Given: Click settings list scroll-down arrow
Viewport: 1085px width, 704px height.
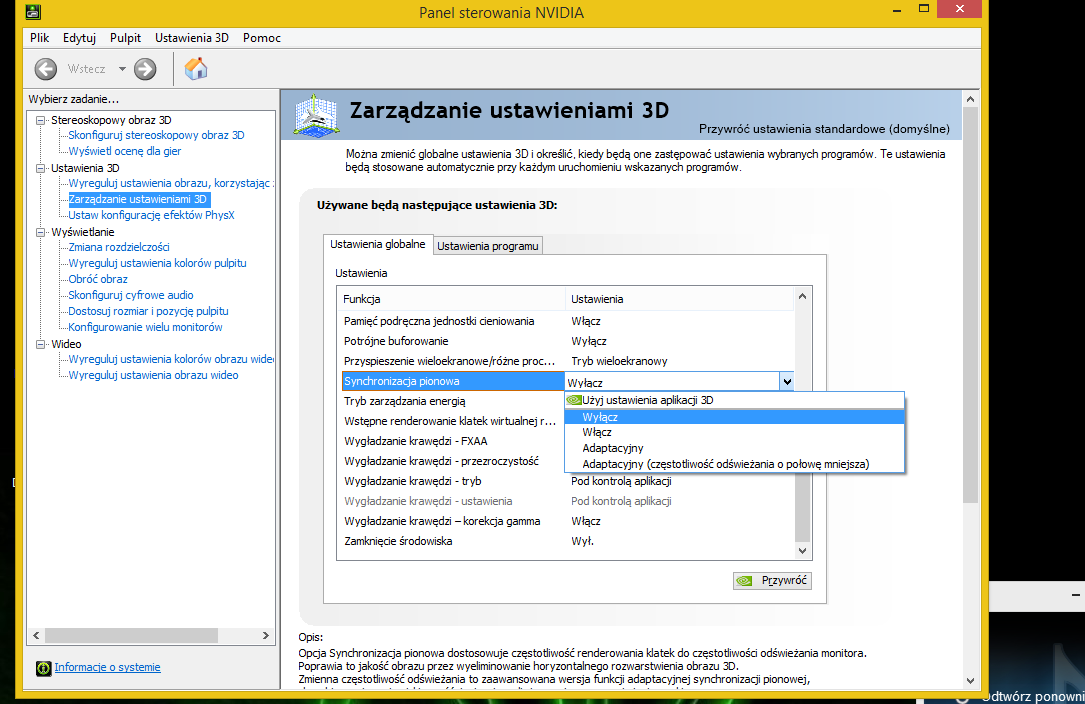Looking at the screenshot, I should tap(803, 551).
